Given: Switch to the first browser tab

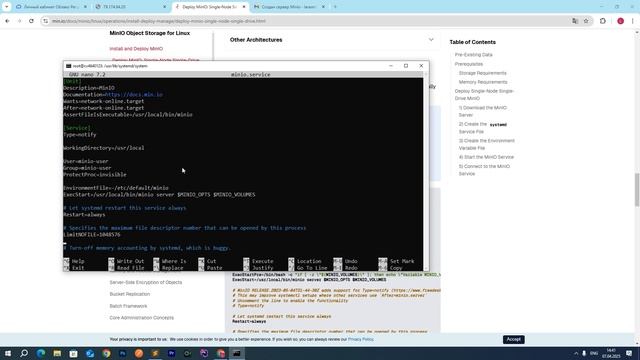Looking at the screenshot, I should [x=51, y=7].
